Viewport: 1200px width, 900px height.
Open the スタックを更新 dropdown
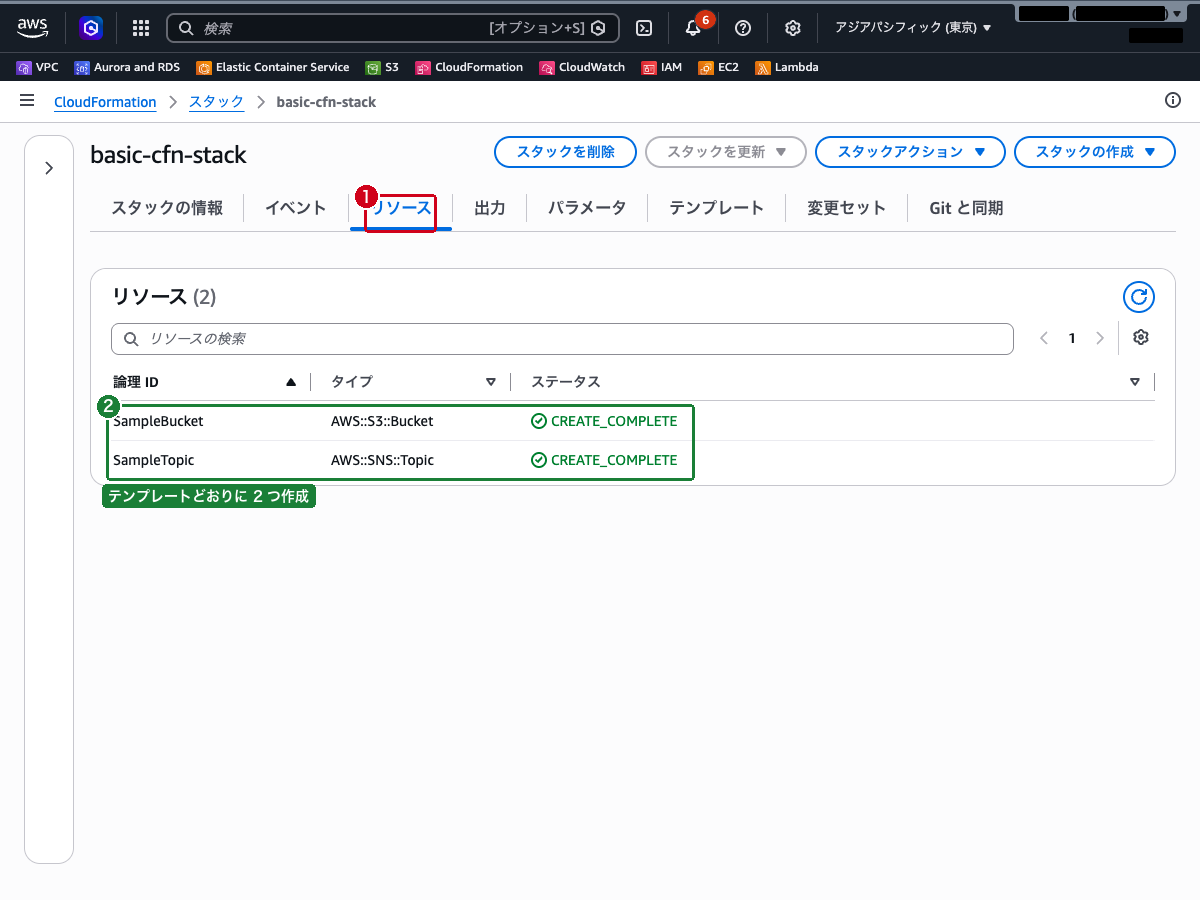[x=726, y=152]
